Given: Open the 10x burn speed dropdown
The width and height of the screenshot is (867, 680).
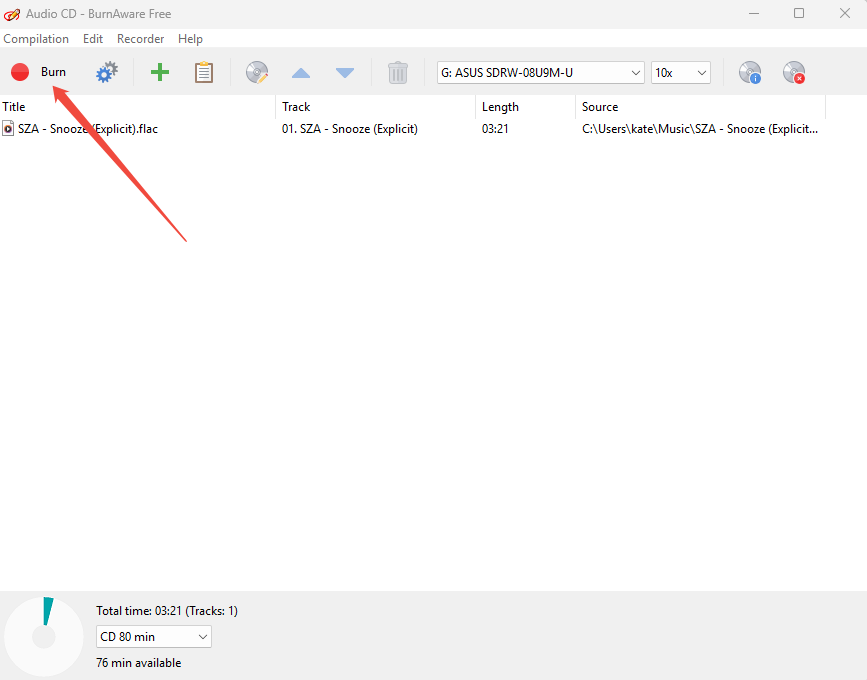Looking at the screenshot, I should tap(680, 72).
